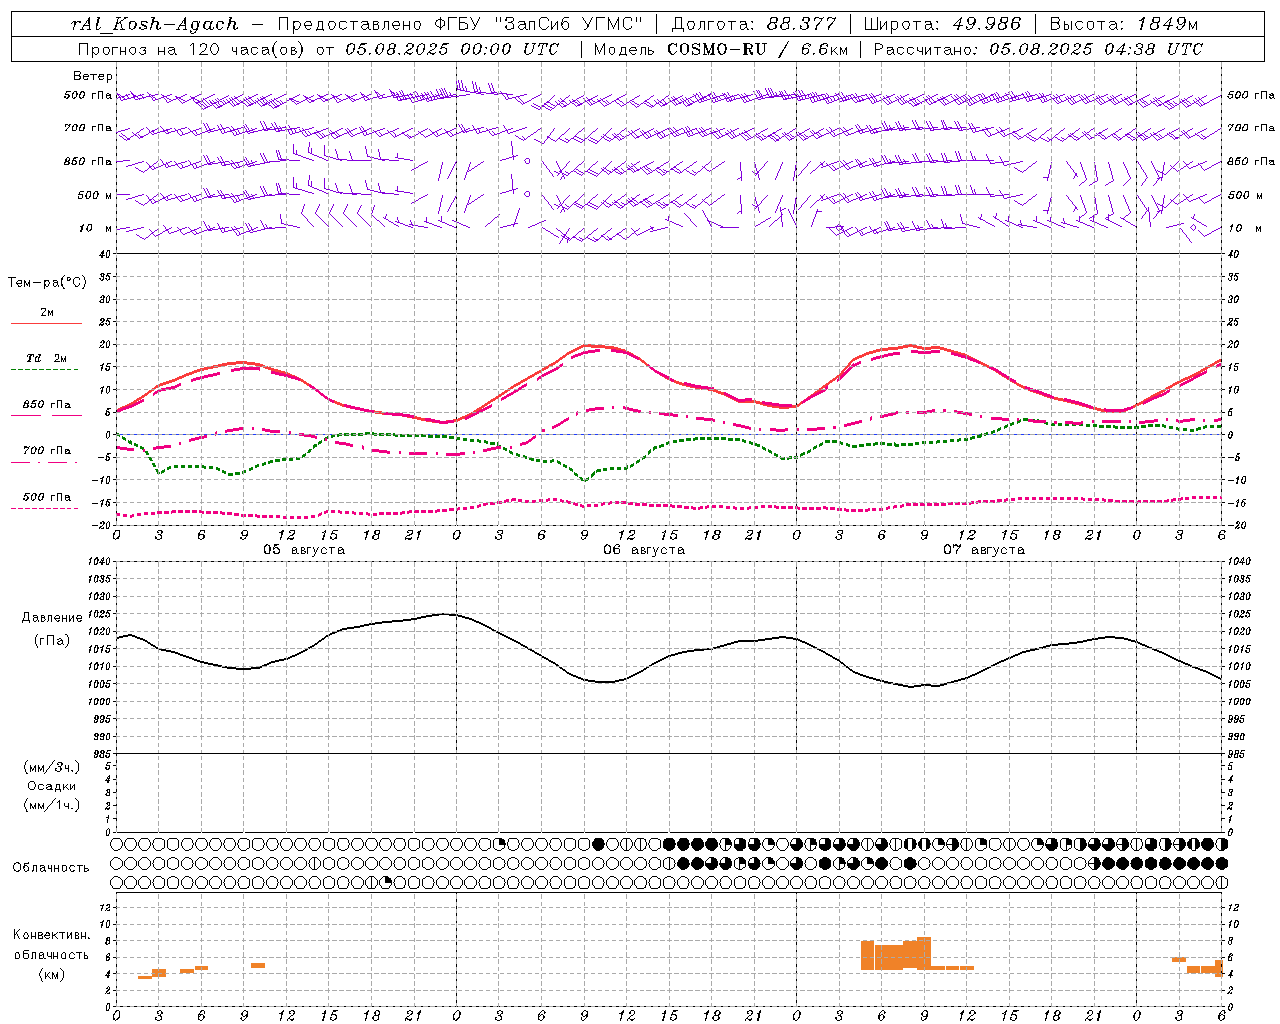Image resolution: width=1280 pixels, height=1024 pixels.
Task: Click the station name rAl_Kosh-Agach
Action: click(155, 24)
